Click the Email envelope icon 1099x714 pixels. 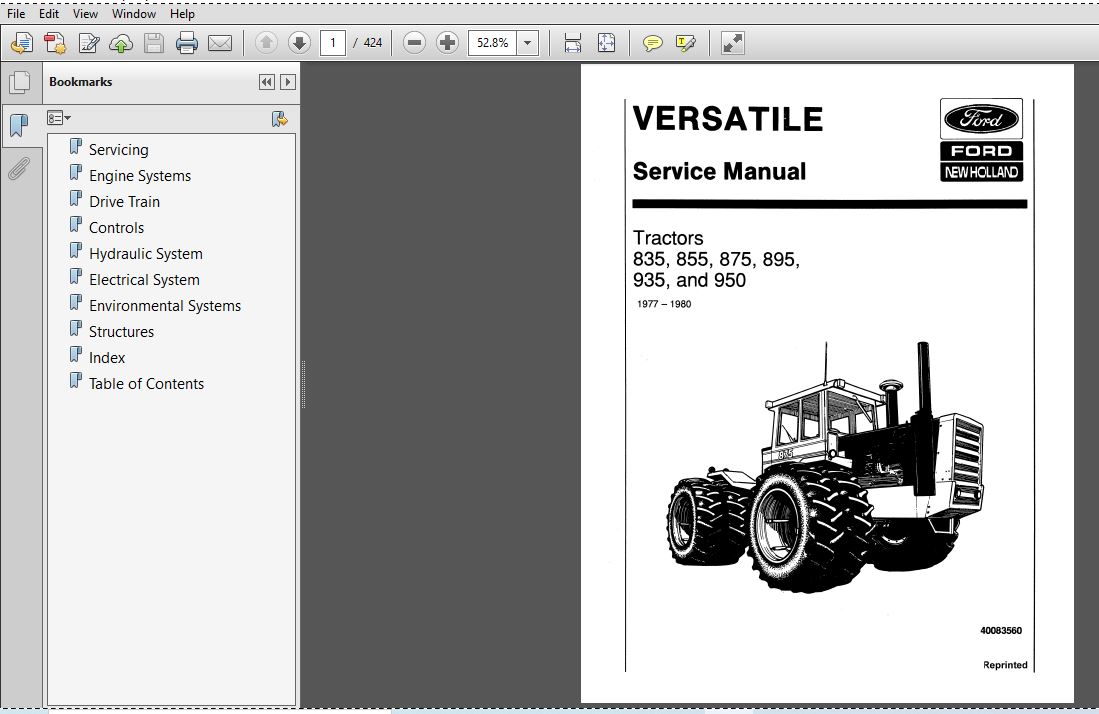(x=219, y=43)
